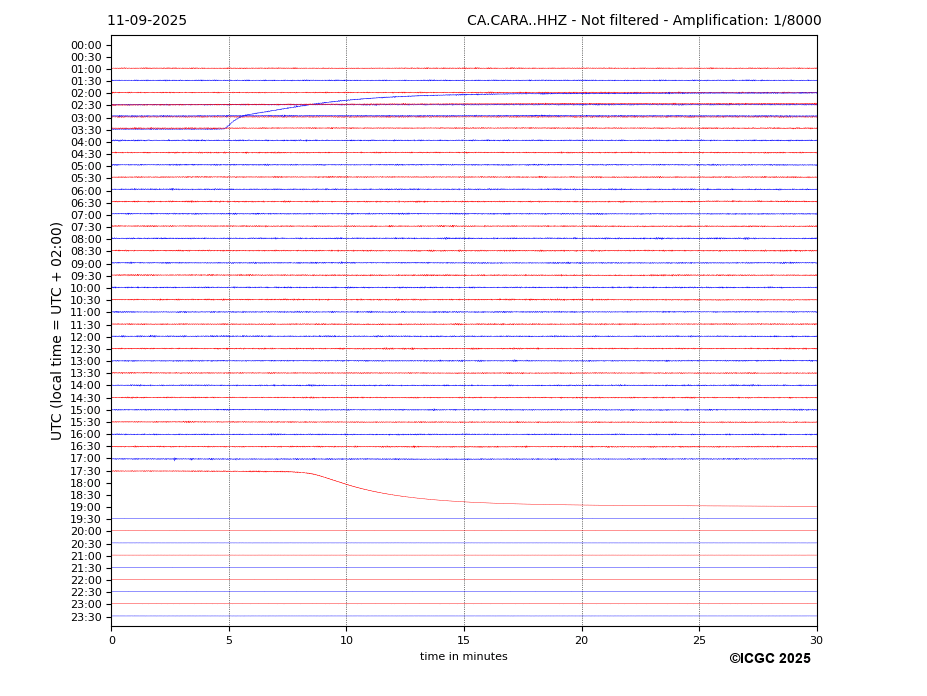Select the 17:30 time row label
This screenshot has height=696, width=927.
[86, 471]
